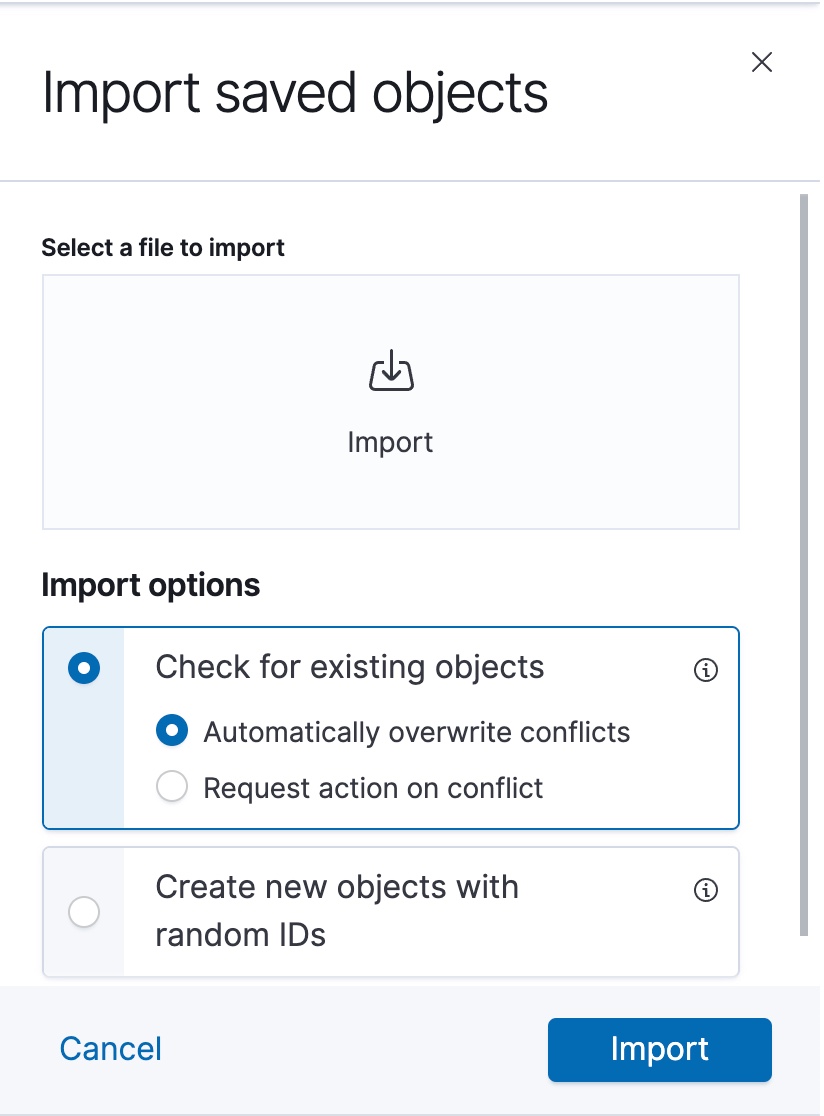The width and height of the screenshot is (824, 1116).
Task: Choose Request action on conflict radio circle
Action: point(172,788)
